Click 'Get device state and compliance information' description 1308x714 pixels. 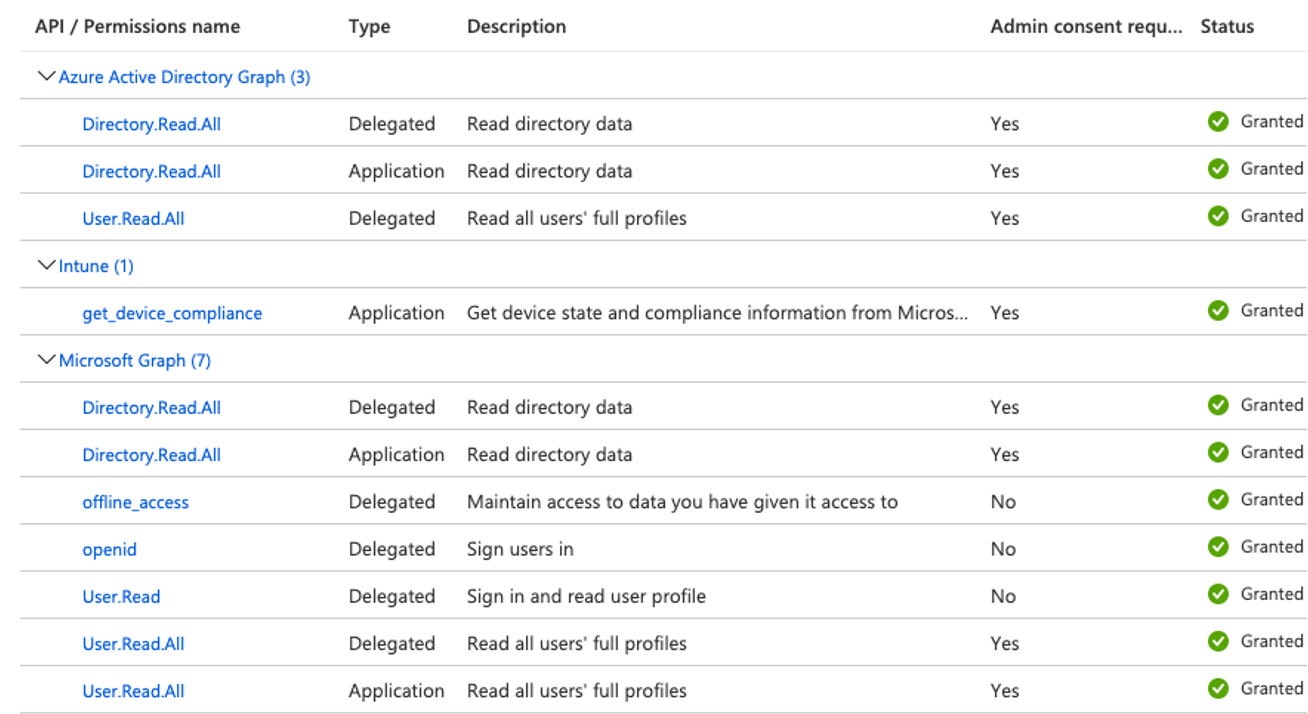click(x=717, y=313)
